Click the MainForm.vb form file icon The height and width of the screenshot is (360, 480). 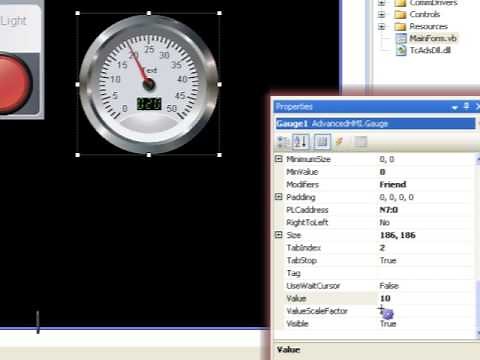(x=401, y=38)
